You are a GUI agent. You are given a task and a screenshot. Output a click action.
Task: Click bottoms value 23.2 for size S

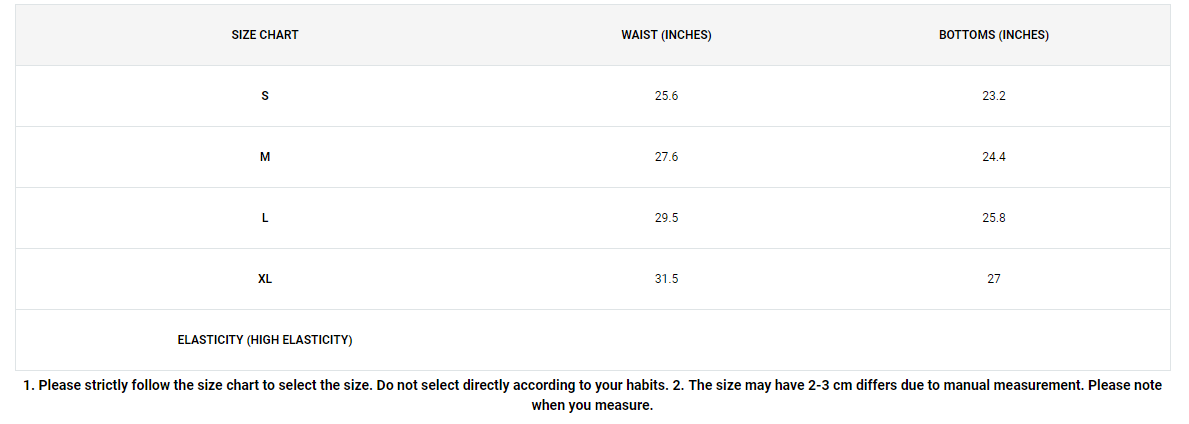pos(993,96)
